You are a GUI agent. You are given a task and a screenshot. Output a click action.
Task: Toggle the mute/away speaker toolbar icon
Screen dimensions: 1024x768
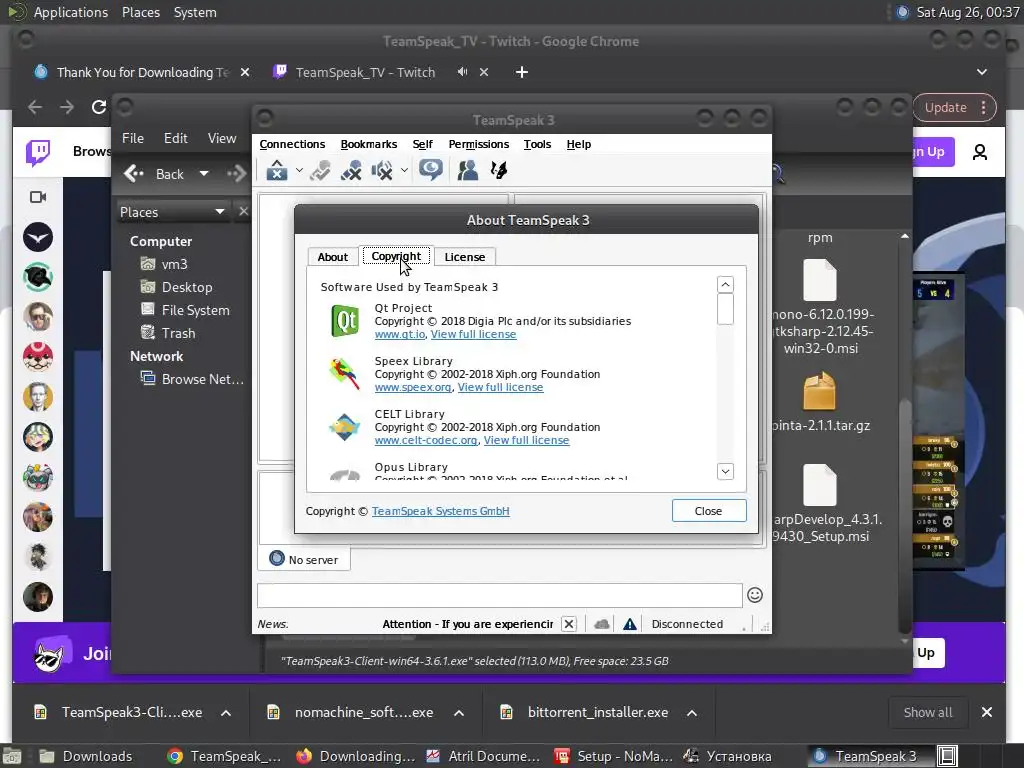click(382, 171)
